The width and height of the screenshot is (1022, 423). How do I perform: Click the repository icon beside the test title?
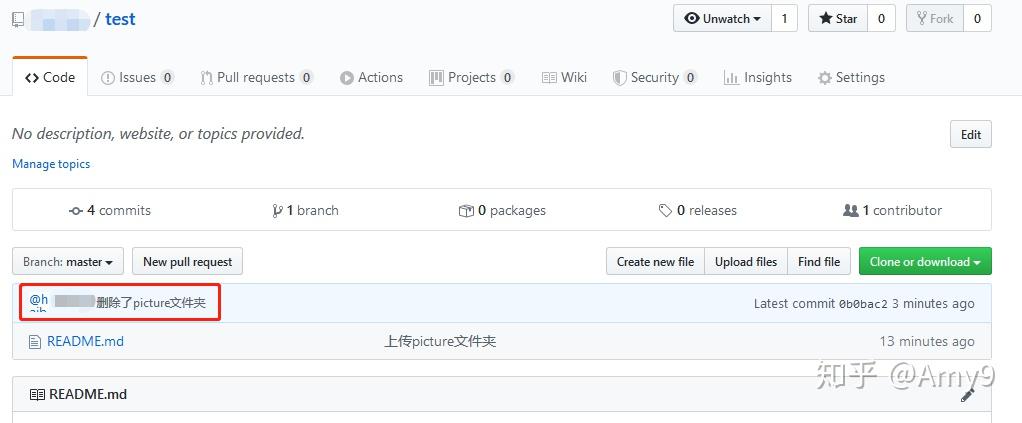(x=18, y=19)
